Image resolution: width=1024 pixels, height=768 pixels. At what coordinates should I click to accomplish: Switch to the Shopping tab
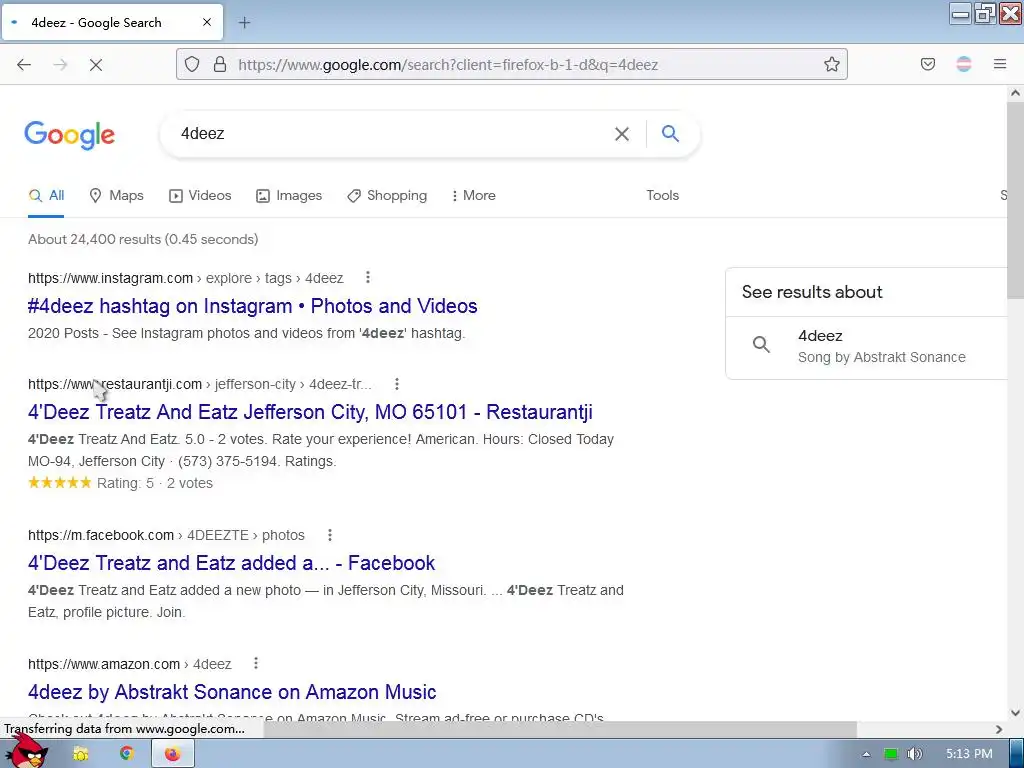pyautogui.click(x=387, y=195)
